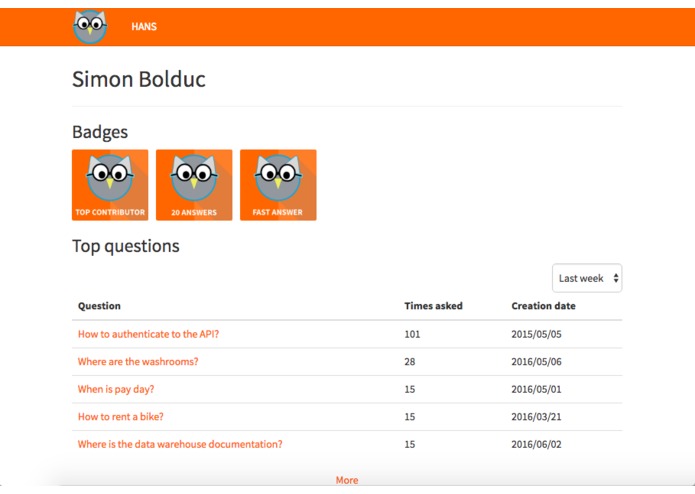Open 'How to authenticate to the API?' question
The width and height of the screenshot is (695, 494).
click(x=148, y=334)
